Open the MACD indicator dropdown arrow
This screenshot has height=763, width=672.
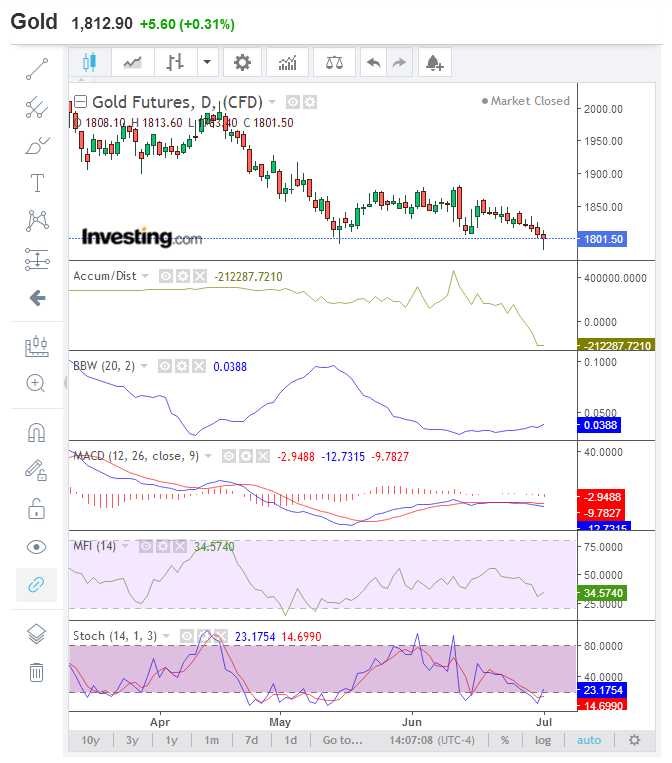point(208,456)
